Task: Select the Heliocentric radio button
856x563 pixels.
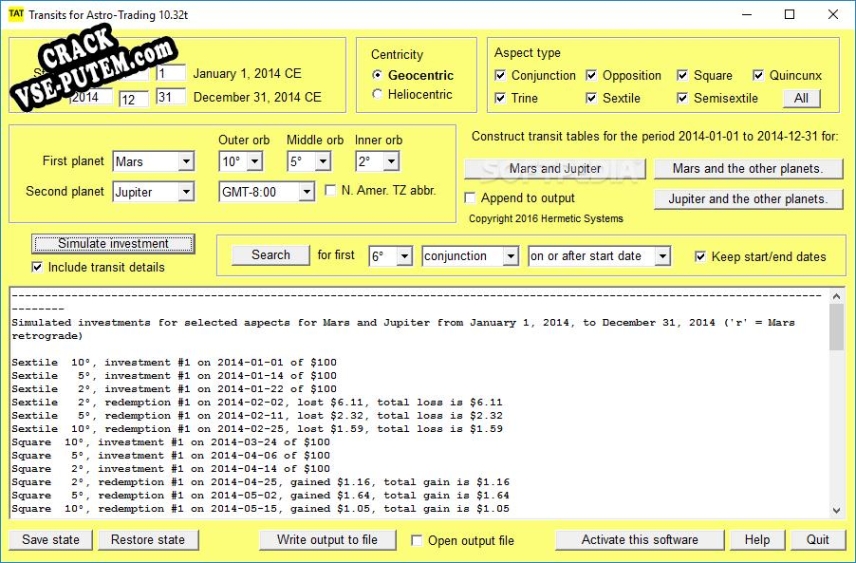Action: point(377,94)
